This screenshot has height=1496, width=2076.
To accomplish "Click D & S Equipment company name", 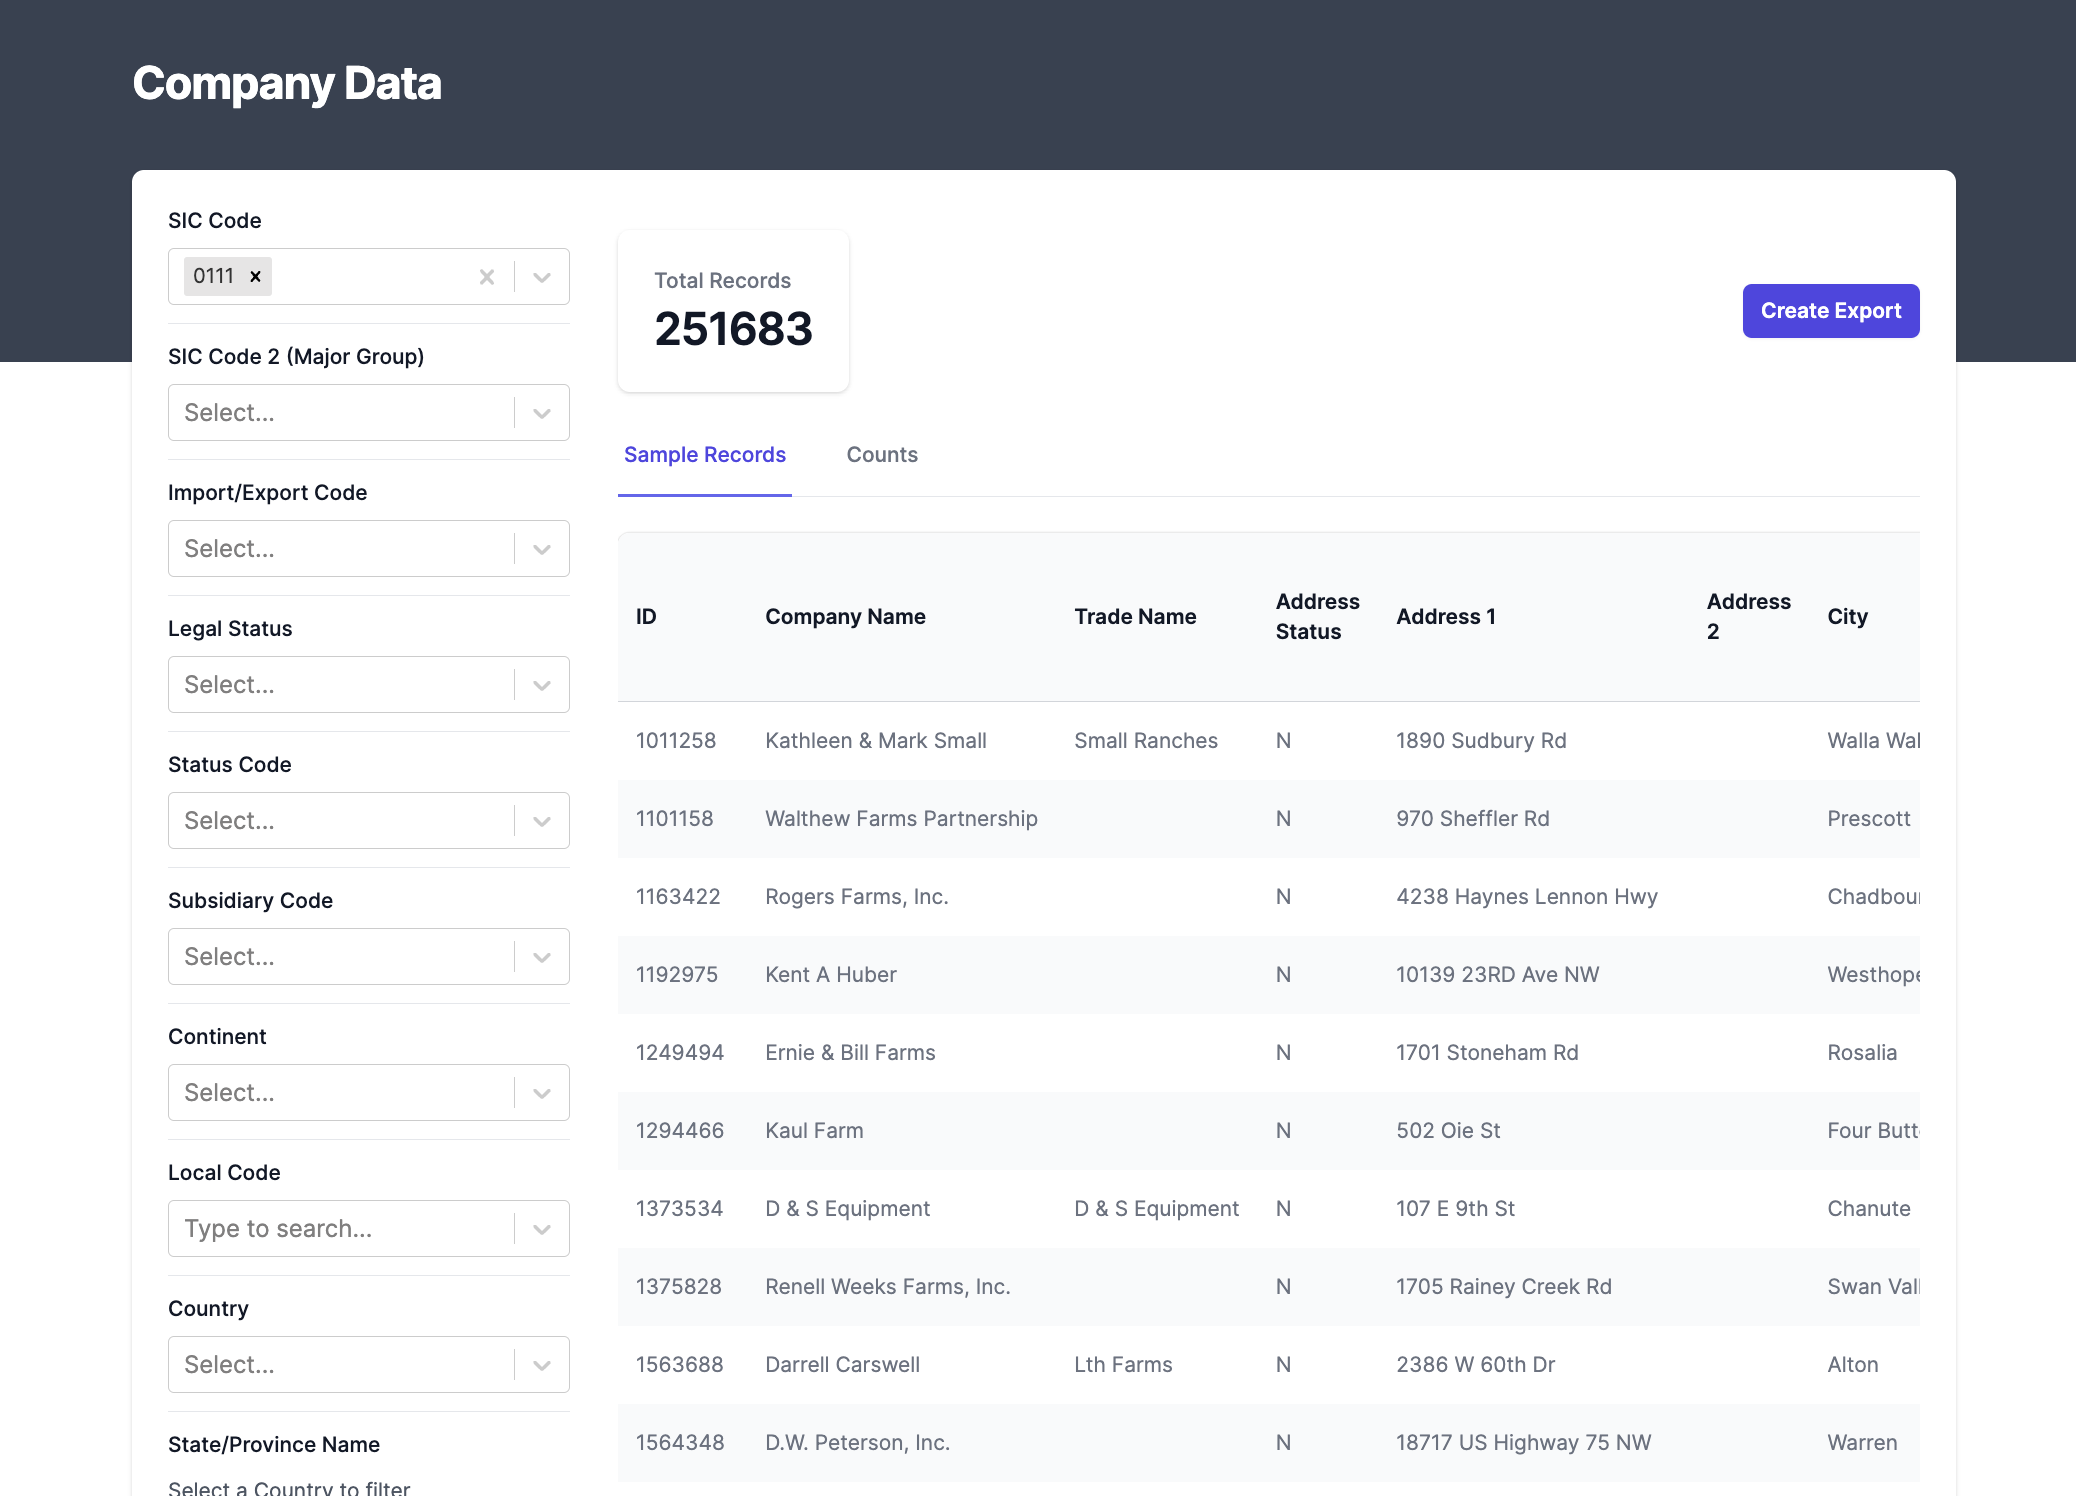I will click(847, 1209).
